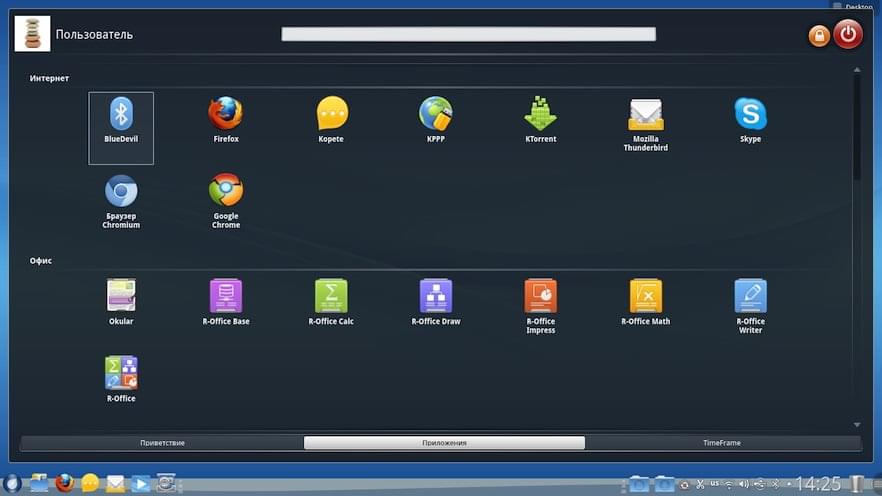Viewport: 882px width, 496px height.
Task: Click the volume speaker tray icon
Action: pos(744,484)
